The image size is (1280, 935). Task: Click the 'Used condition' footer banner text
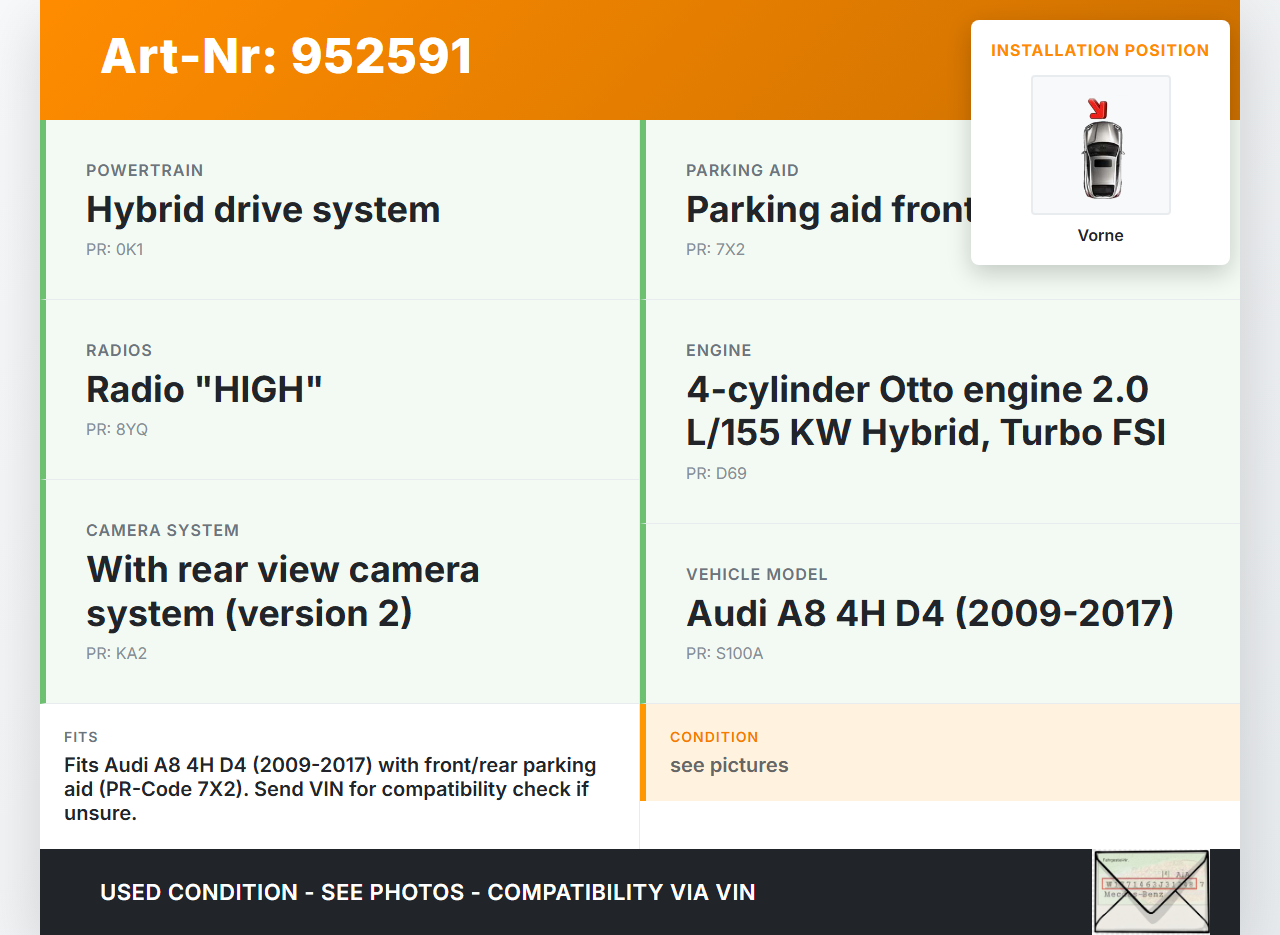(427, 892)
